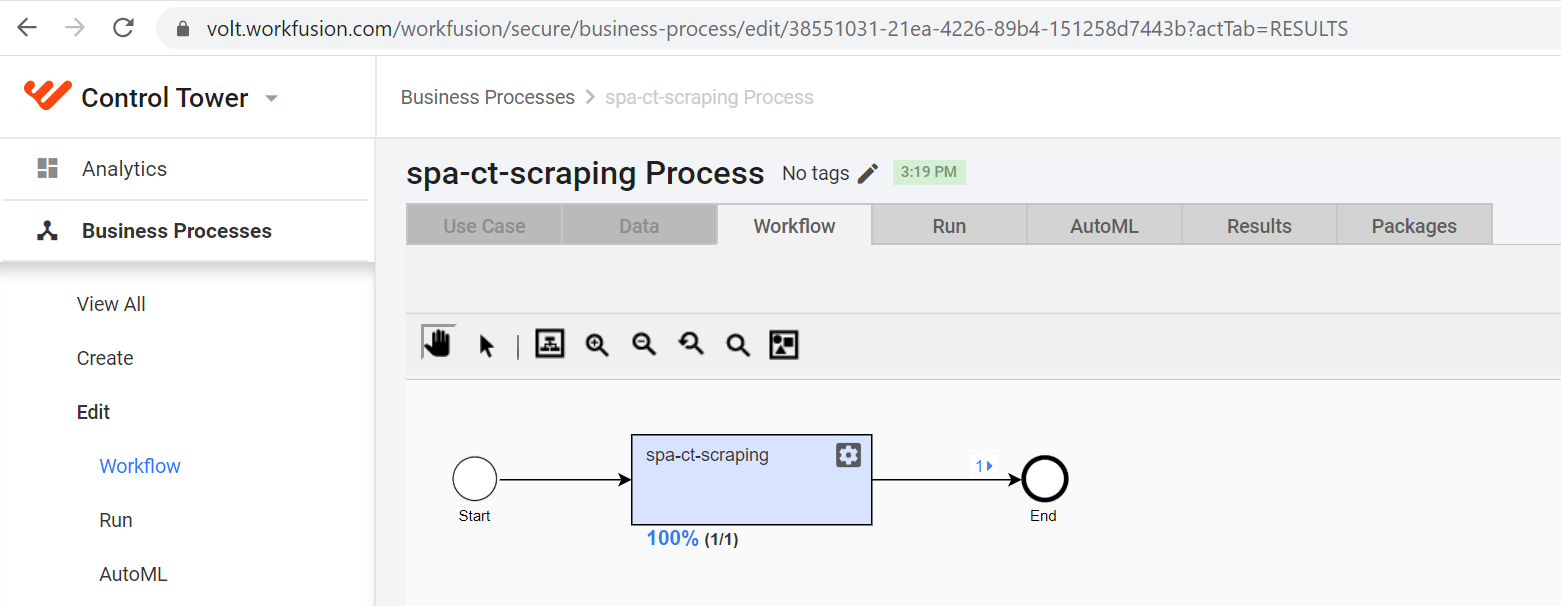Click the 100% progress value
The image size is (1561, 606).
click(672, 538)
